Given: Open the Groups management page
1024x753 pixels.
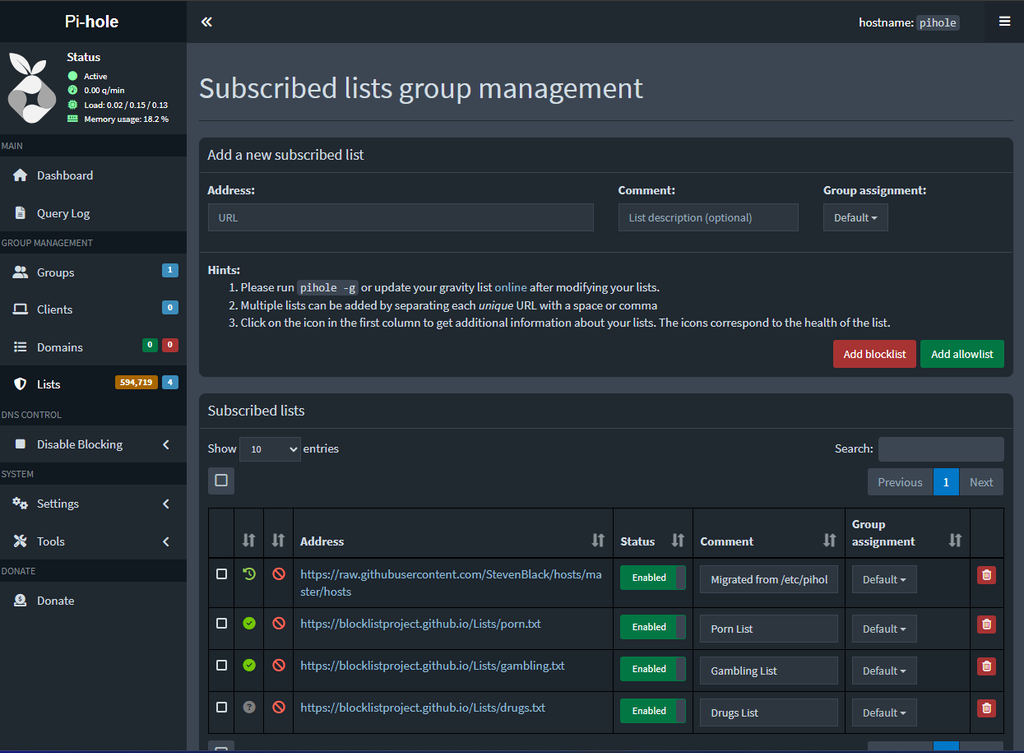Looking at the screenshot, I should 93,272.
